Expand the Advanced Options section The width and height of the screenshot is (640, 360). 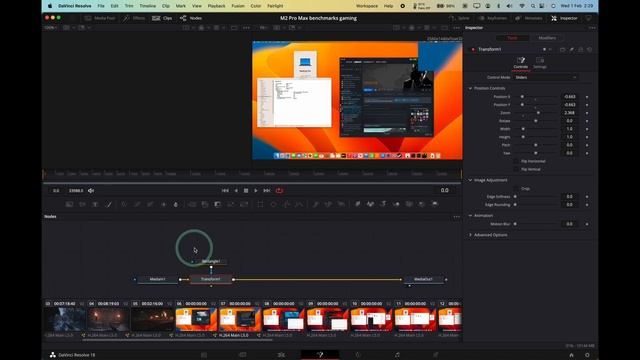pos(470,235)
